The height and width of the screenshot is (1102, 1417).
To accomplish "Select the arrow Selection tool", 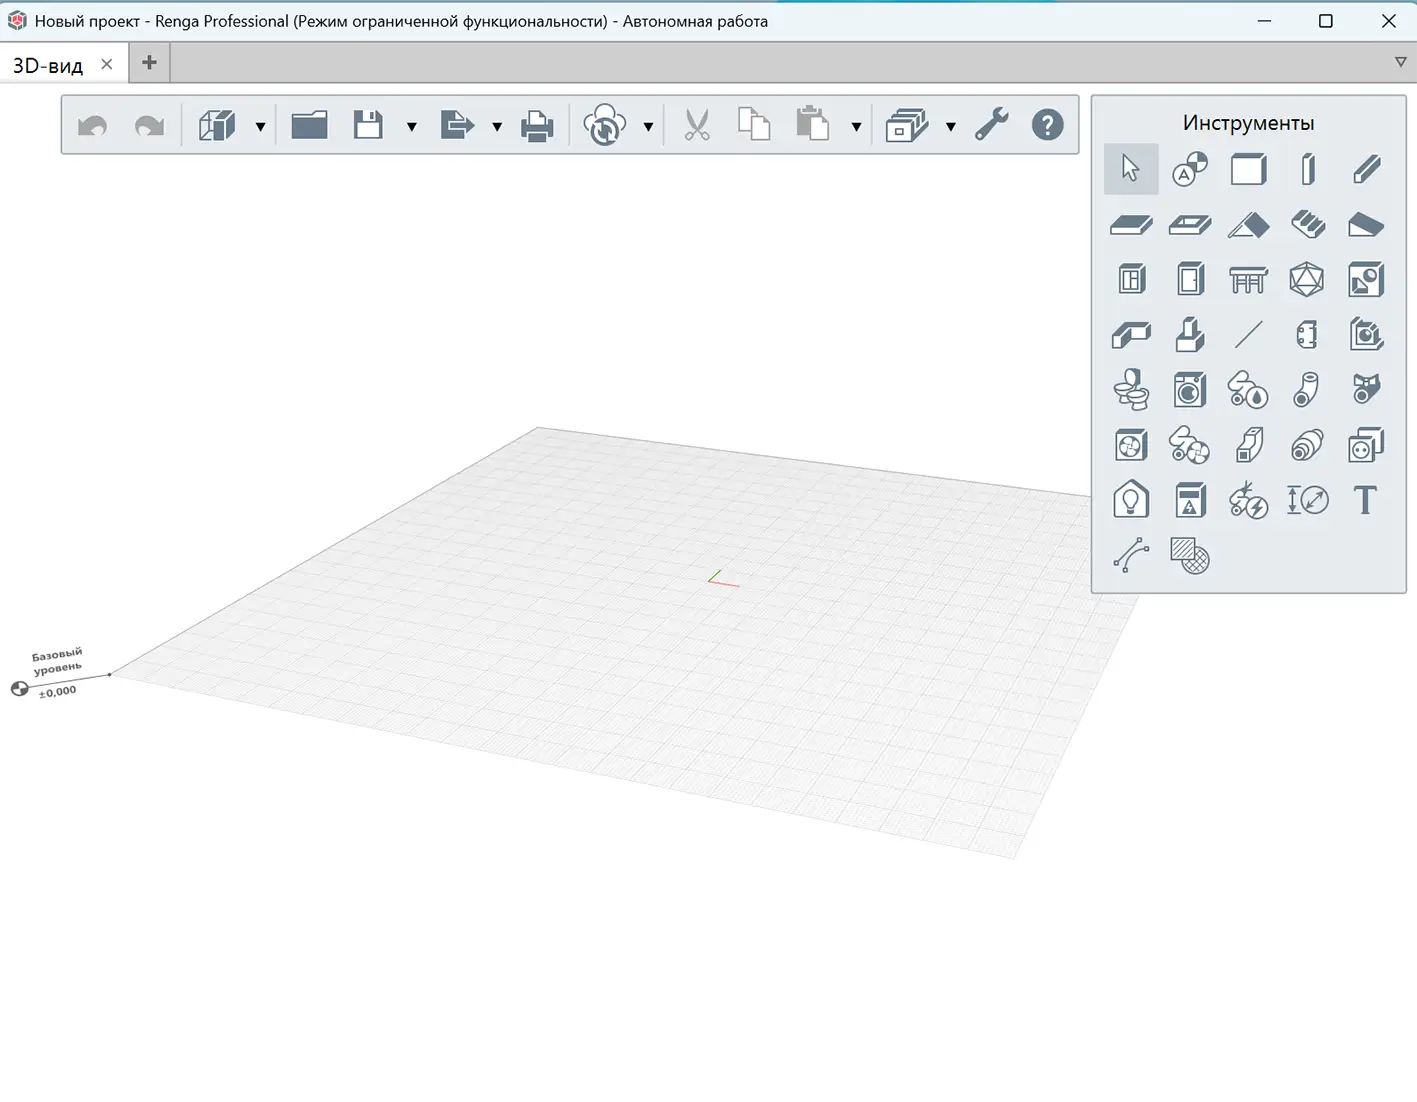I will (x=1131, y=169).
